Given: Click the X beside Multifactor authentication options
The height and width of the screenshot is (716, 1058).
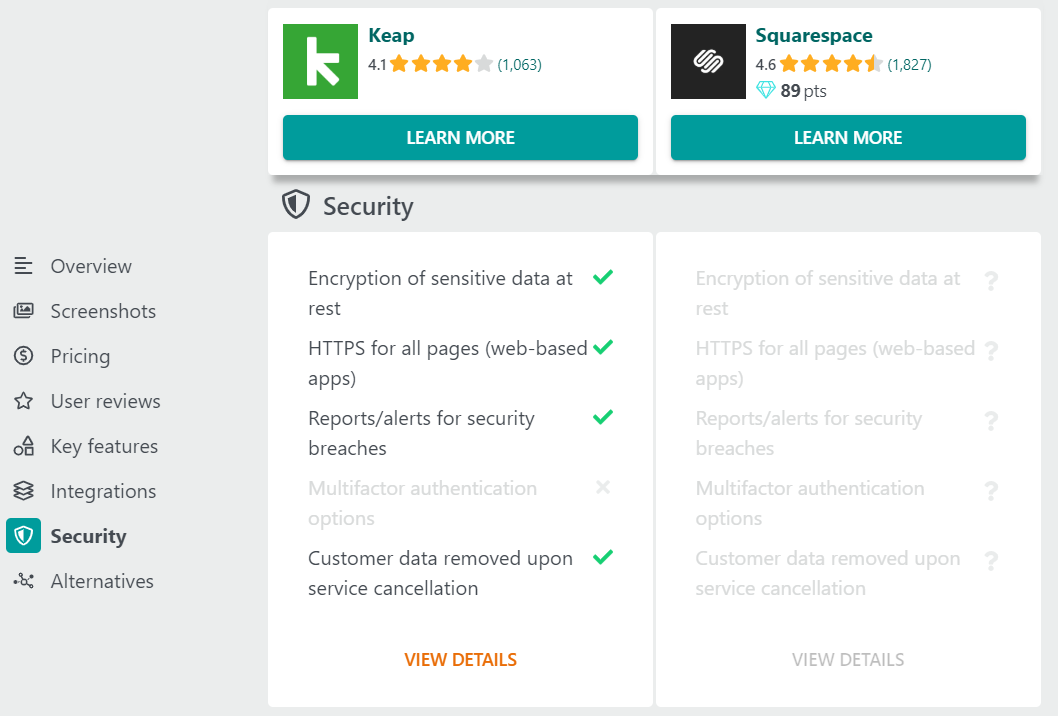Looking at the screenshot, I should click(602, 488).
